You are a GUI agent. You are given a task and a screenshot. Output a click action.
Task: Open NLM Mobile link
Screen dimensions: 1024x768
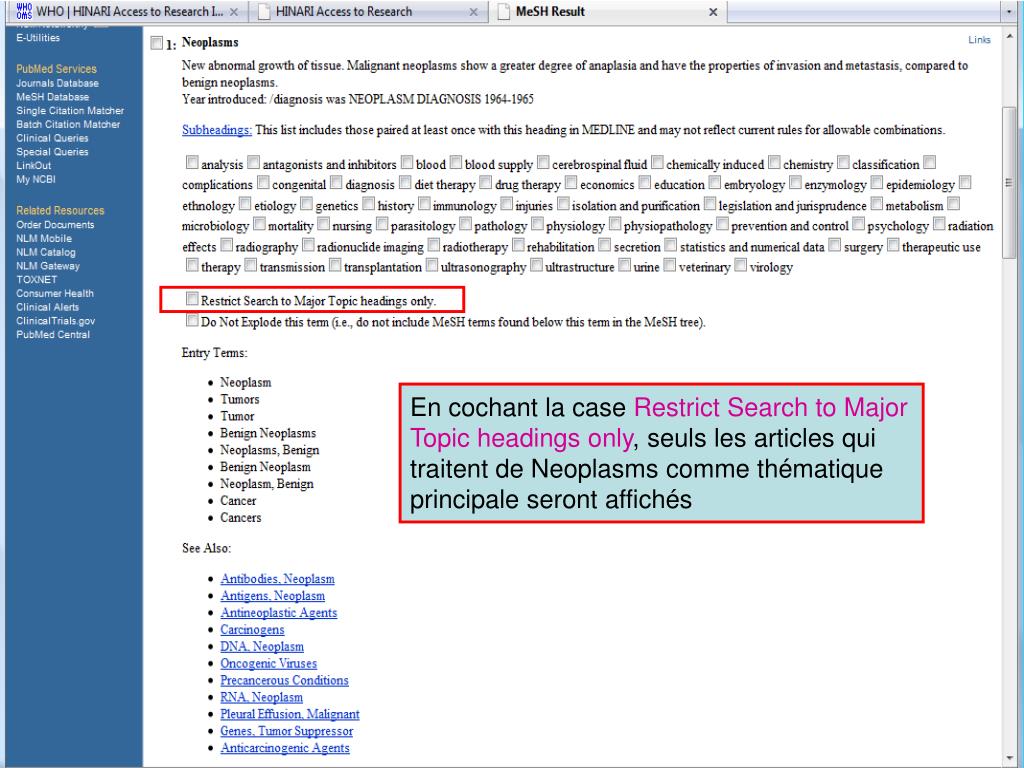tap(44, 238)
